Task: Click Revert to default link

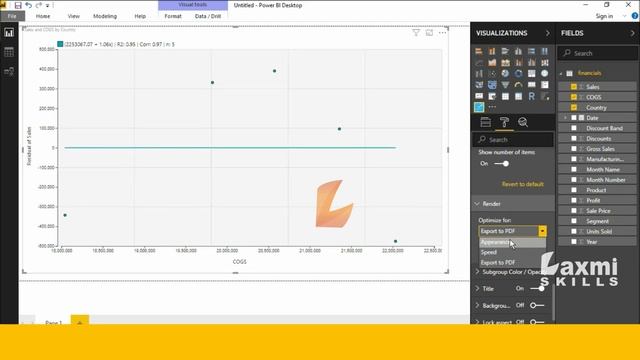Action: [x=522, y=184]
